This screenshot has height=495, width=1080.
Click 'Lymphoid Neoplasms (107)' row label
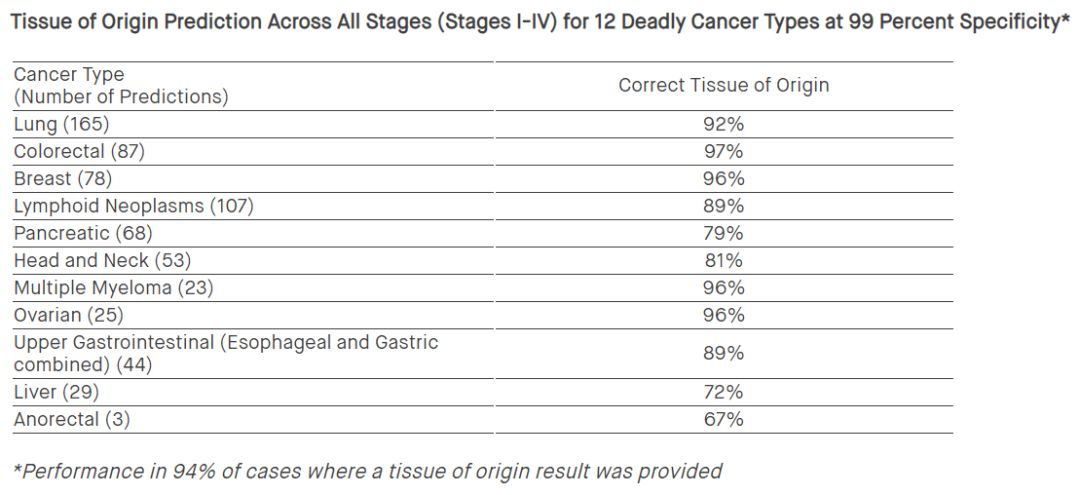[133, 206]
